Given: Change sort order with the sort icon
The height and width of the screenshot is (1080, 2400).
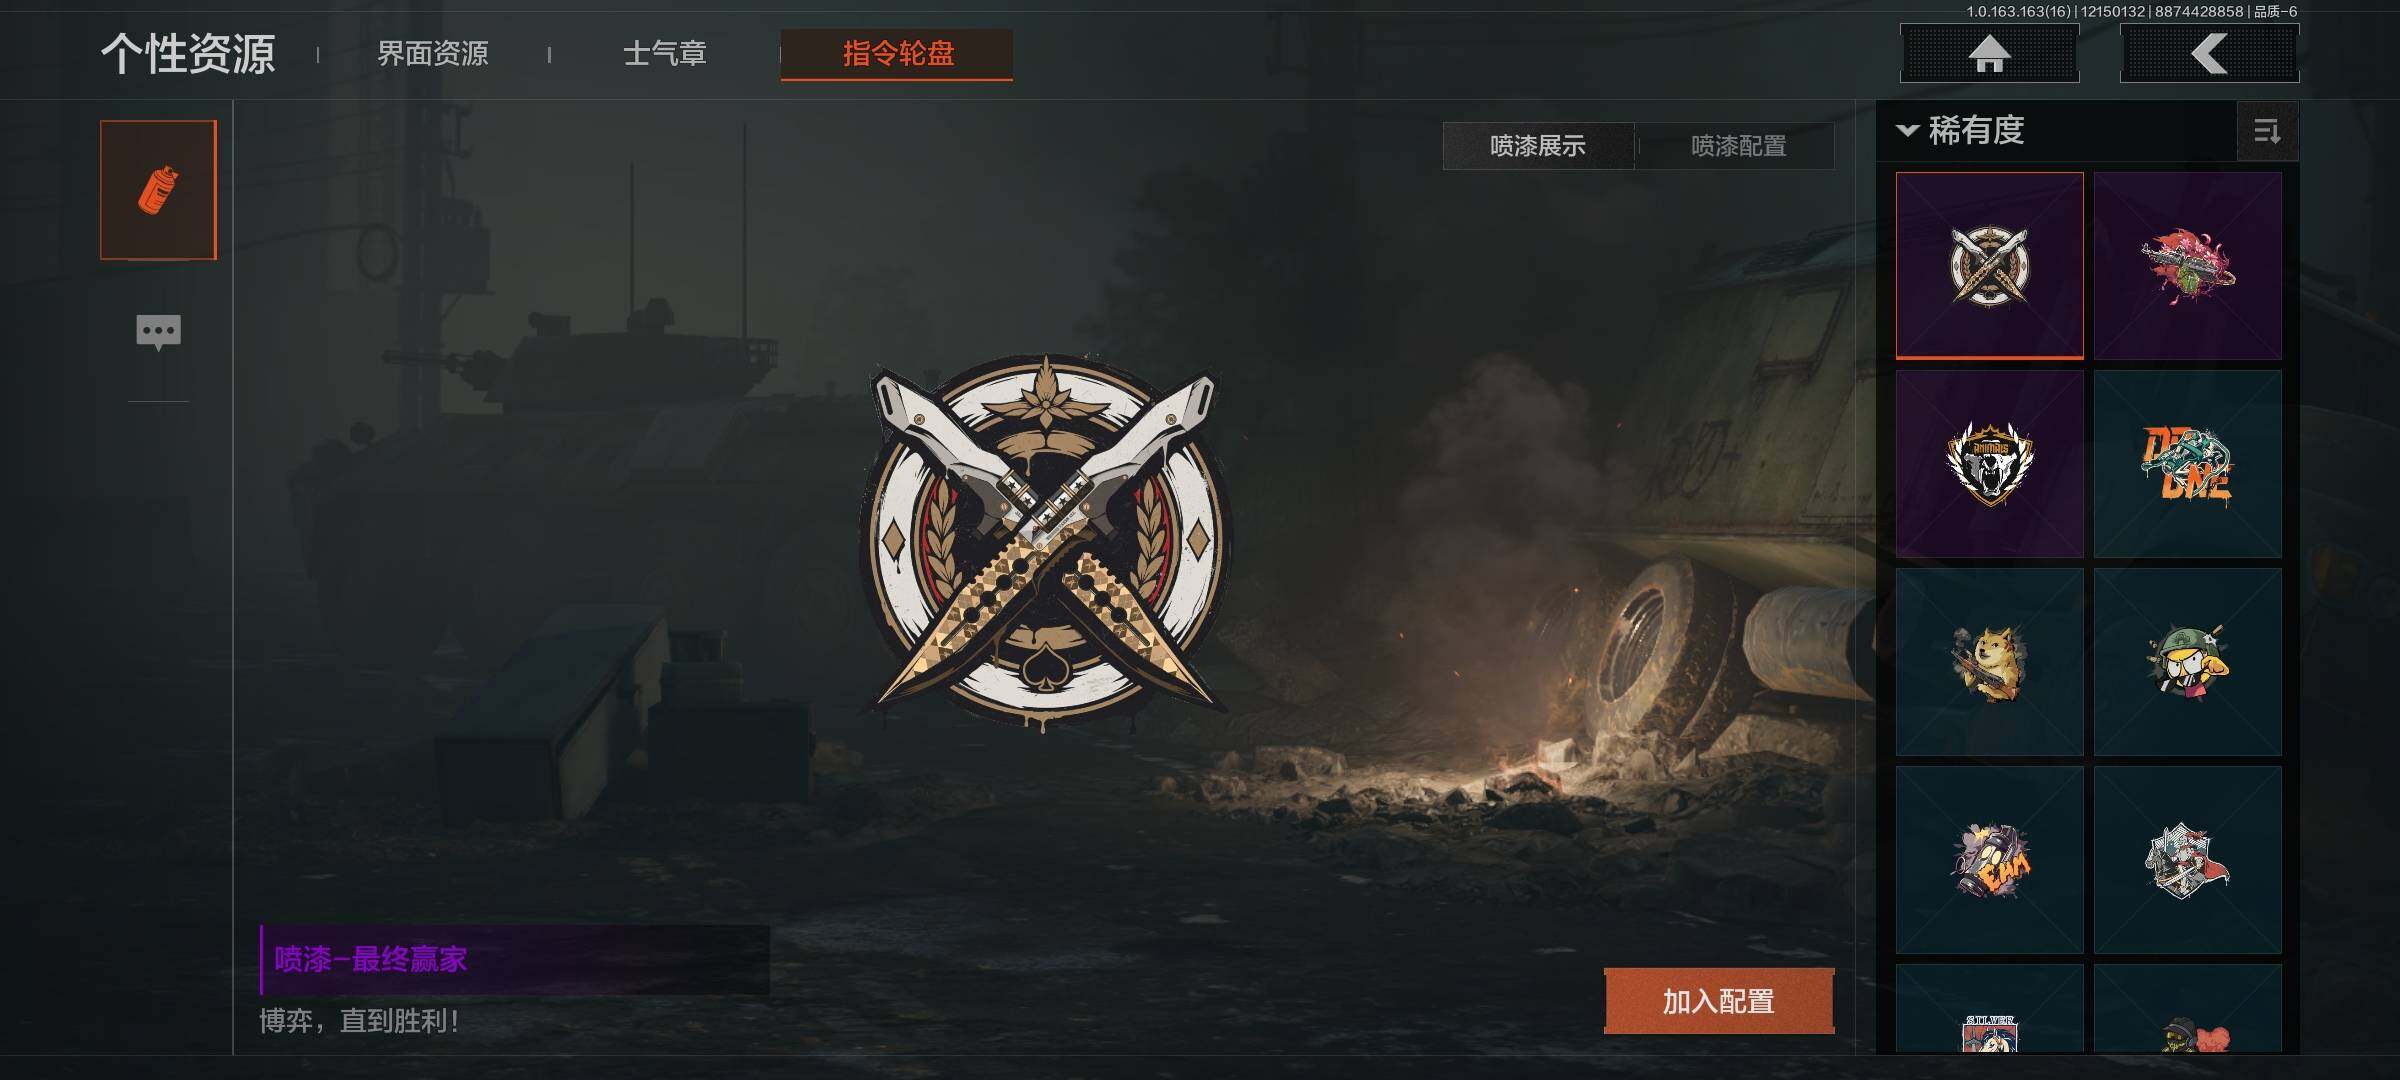Looking at the screenshot, I should pyautogui.click(x=2267, y=131).
